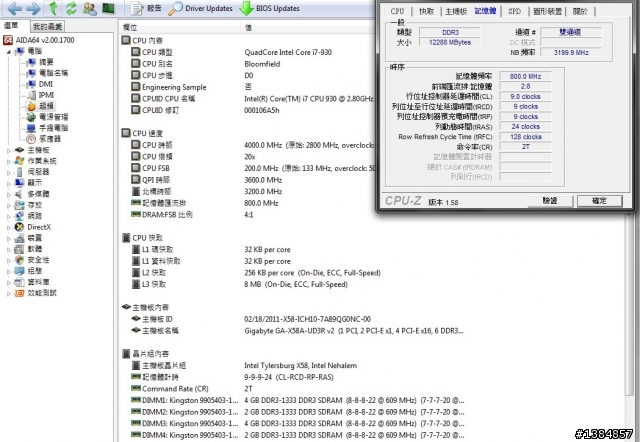Switch to the 我的最愛 favorites tab
This screenshot has height=442, width=640.
[47, 27]
